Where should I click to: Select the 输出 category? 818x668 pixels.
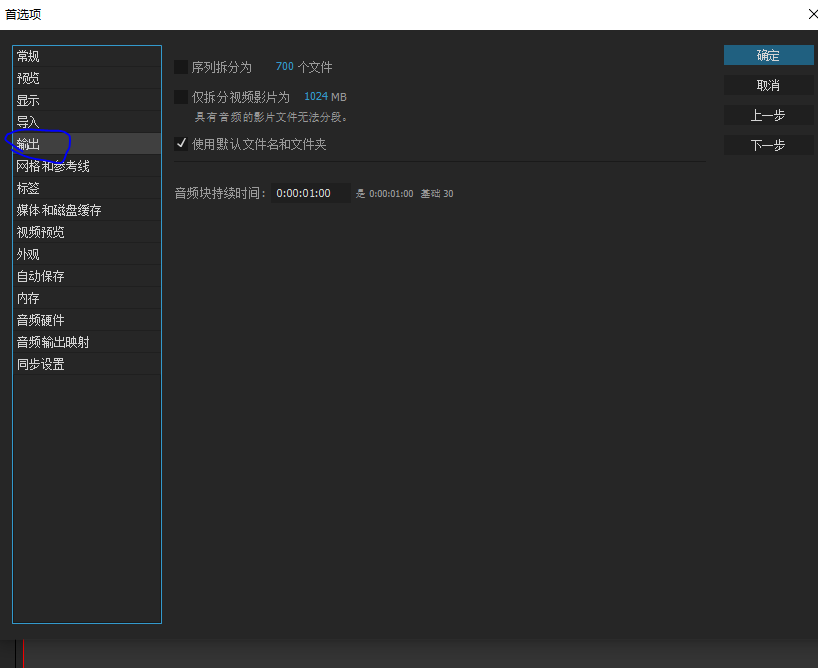point(87,144)
